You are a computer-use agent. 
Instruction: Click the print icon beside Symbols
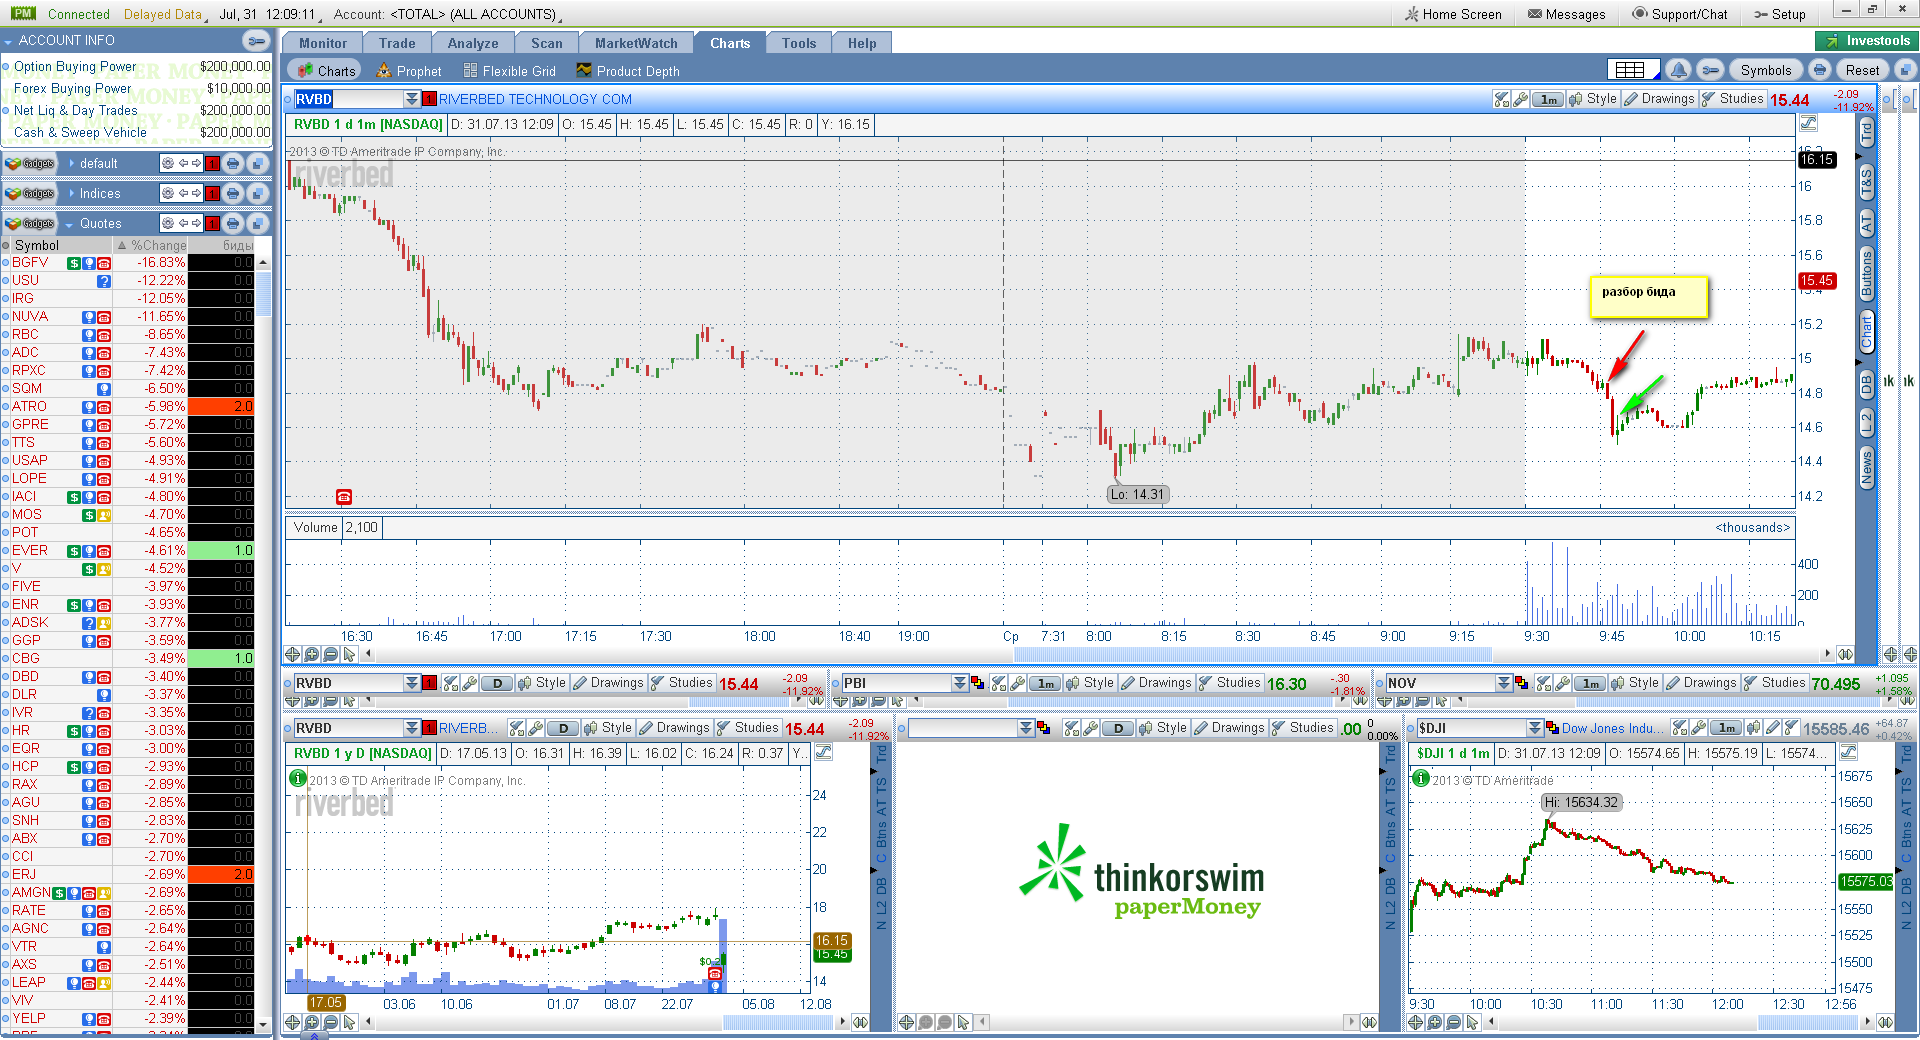click(x=1820, y=70)
